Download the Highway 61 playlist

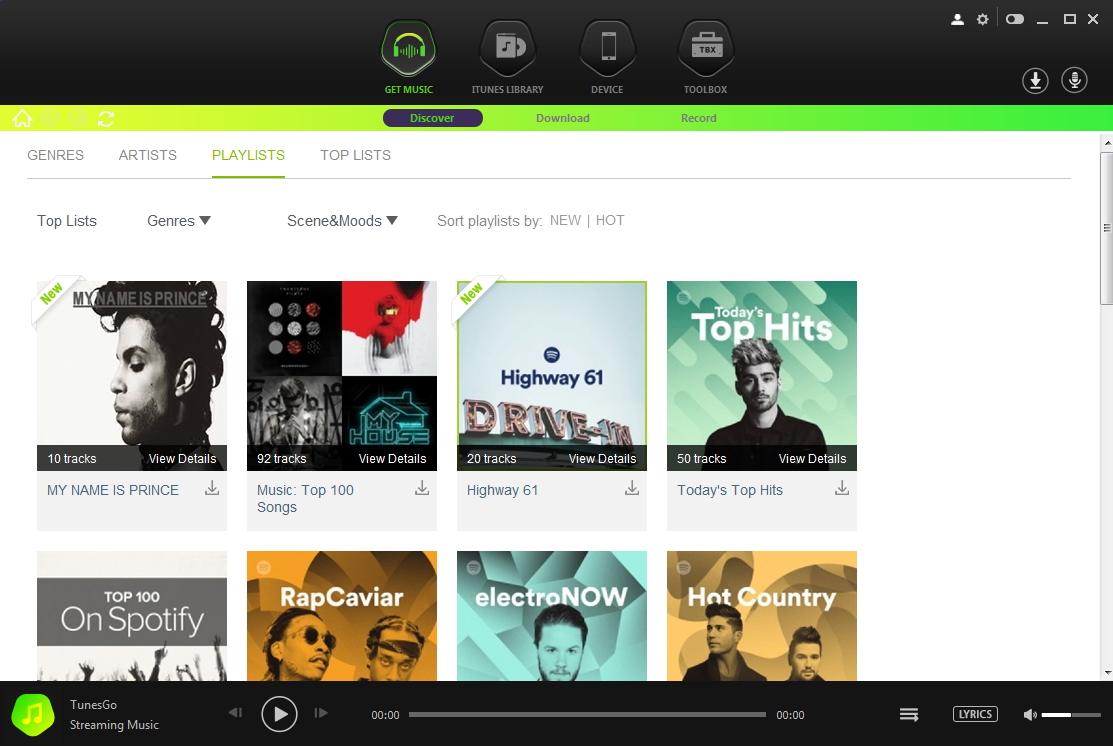click(632, 488)
